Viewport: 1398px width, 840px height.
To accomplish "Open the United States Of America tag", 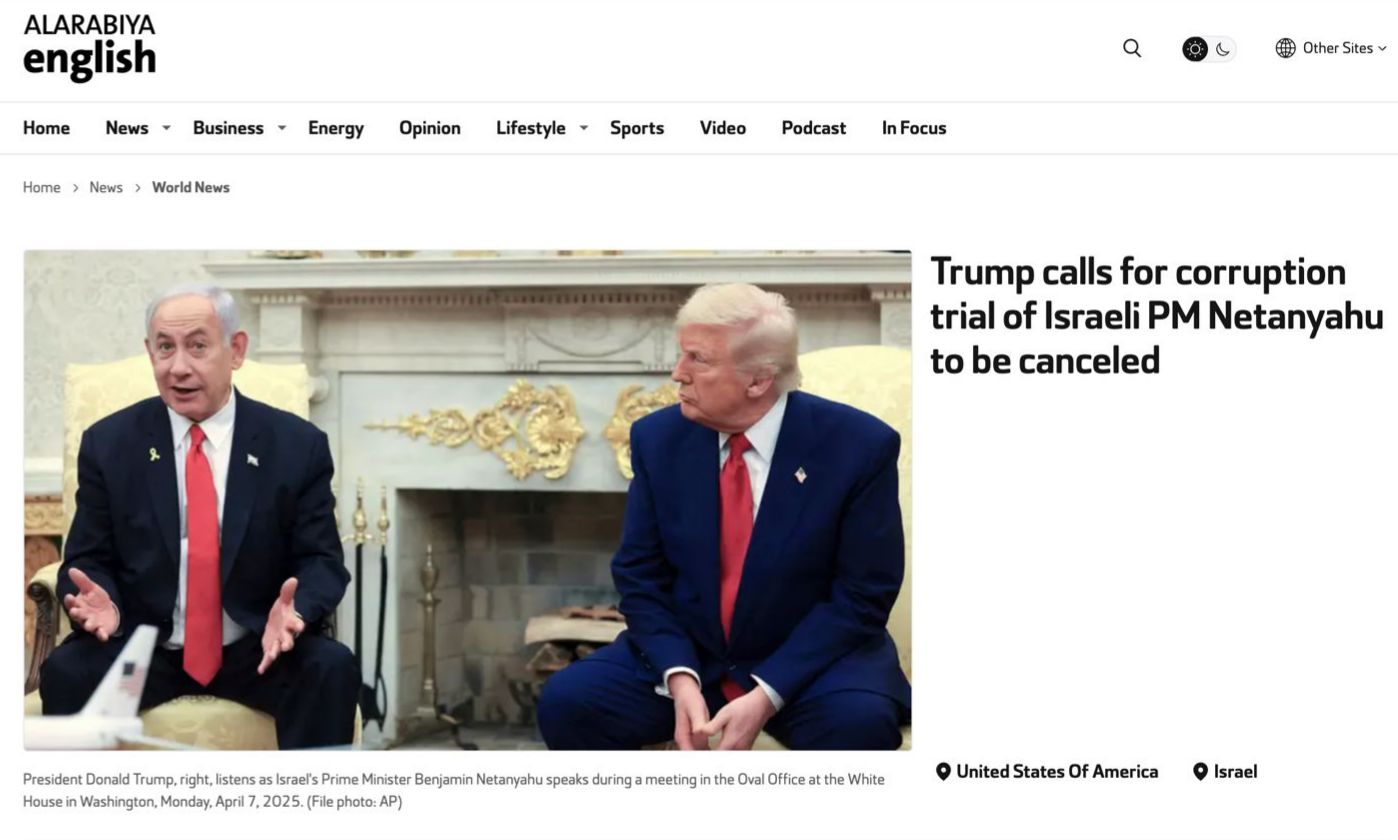I will (x=1057, y=771).
